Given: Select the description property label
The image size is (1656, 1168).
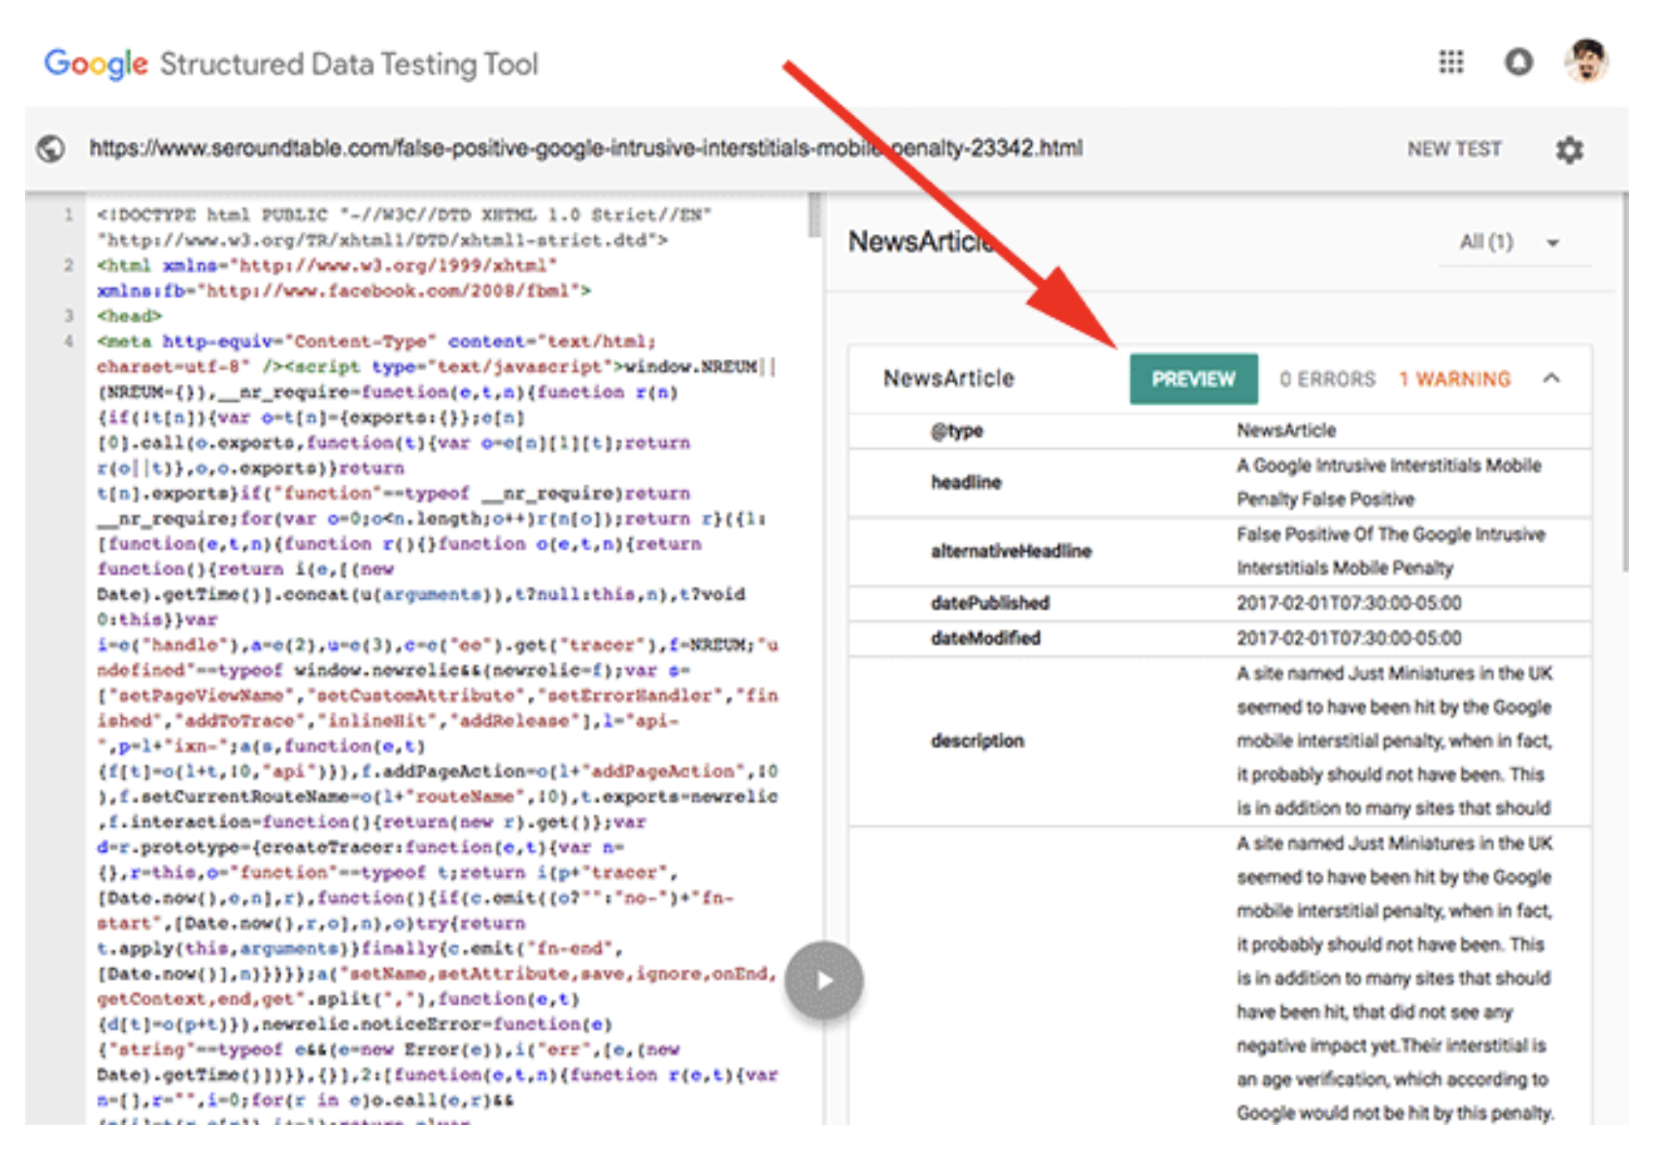Looking at the screenshot, I should tap(978, 741).
